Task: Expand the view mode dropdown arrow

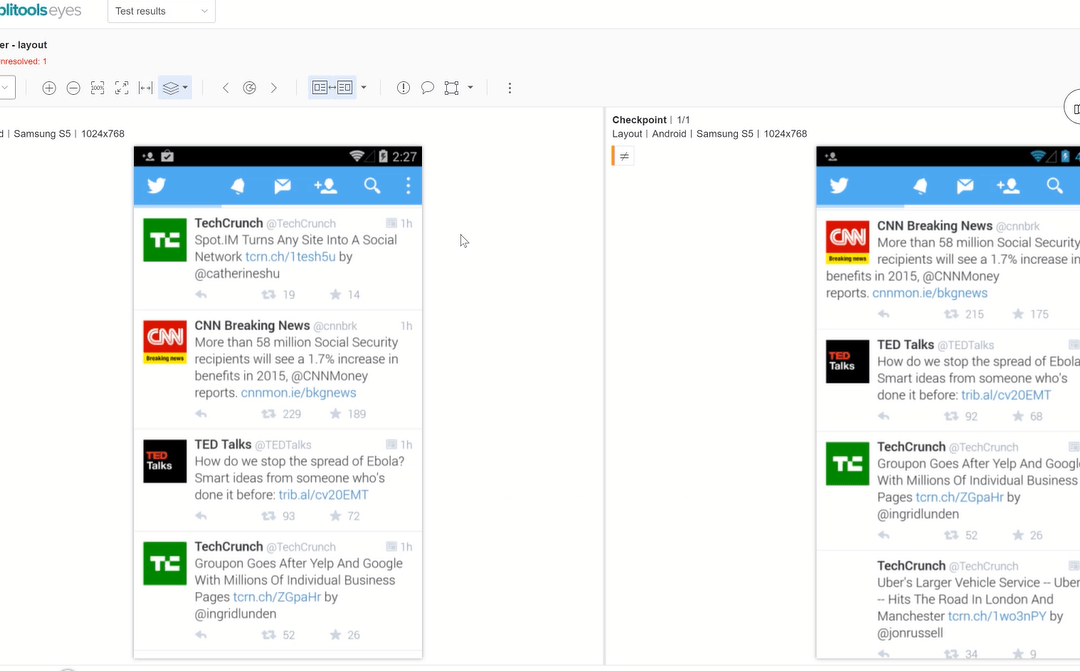Action: click(x=364, y=88)
